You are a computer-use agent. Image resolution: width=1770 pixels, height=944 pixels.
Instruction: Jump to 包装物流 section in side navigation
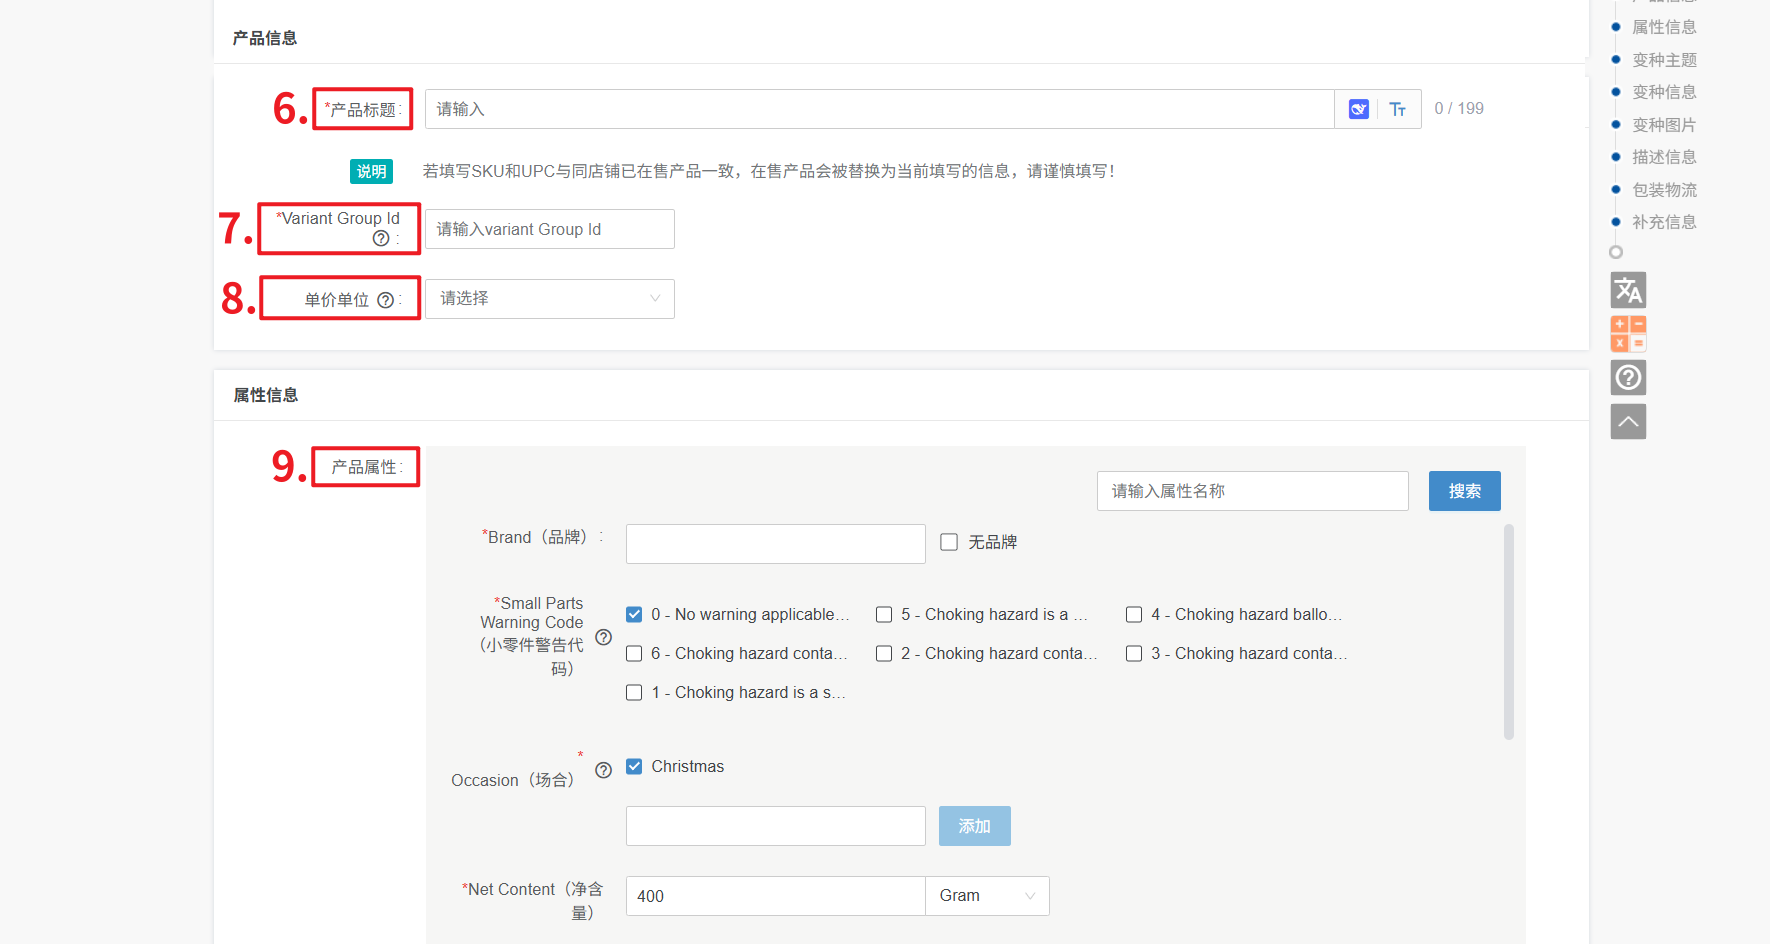pos(1663,190)
